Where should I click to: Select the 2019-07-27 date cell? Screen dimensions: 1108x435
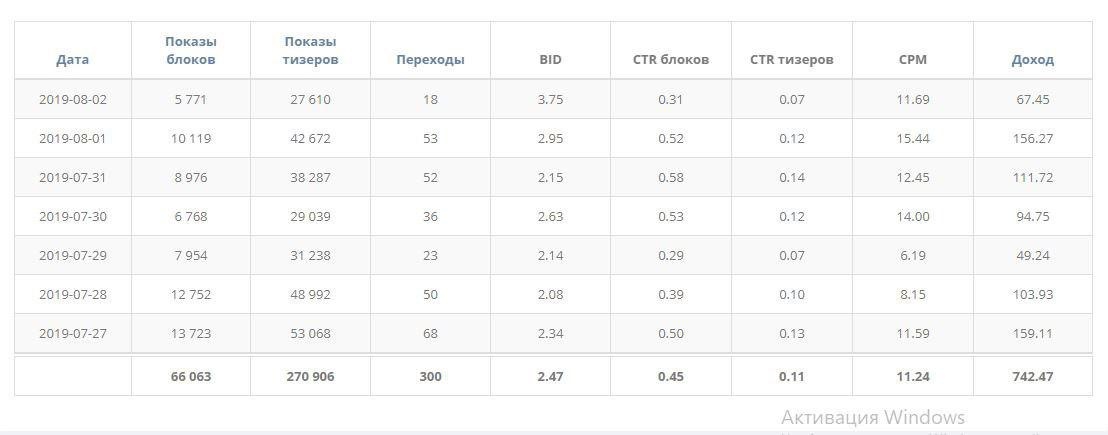click(x=72, y=333)
